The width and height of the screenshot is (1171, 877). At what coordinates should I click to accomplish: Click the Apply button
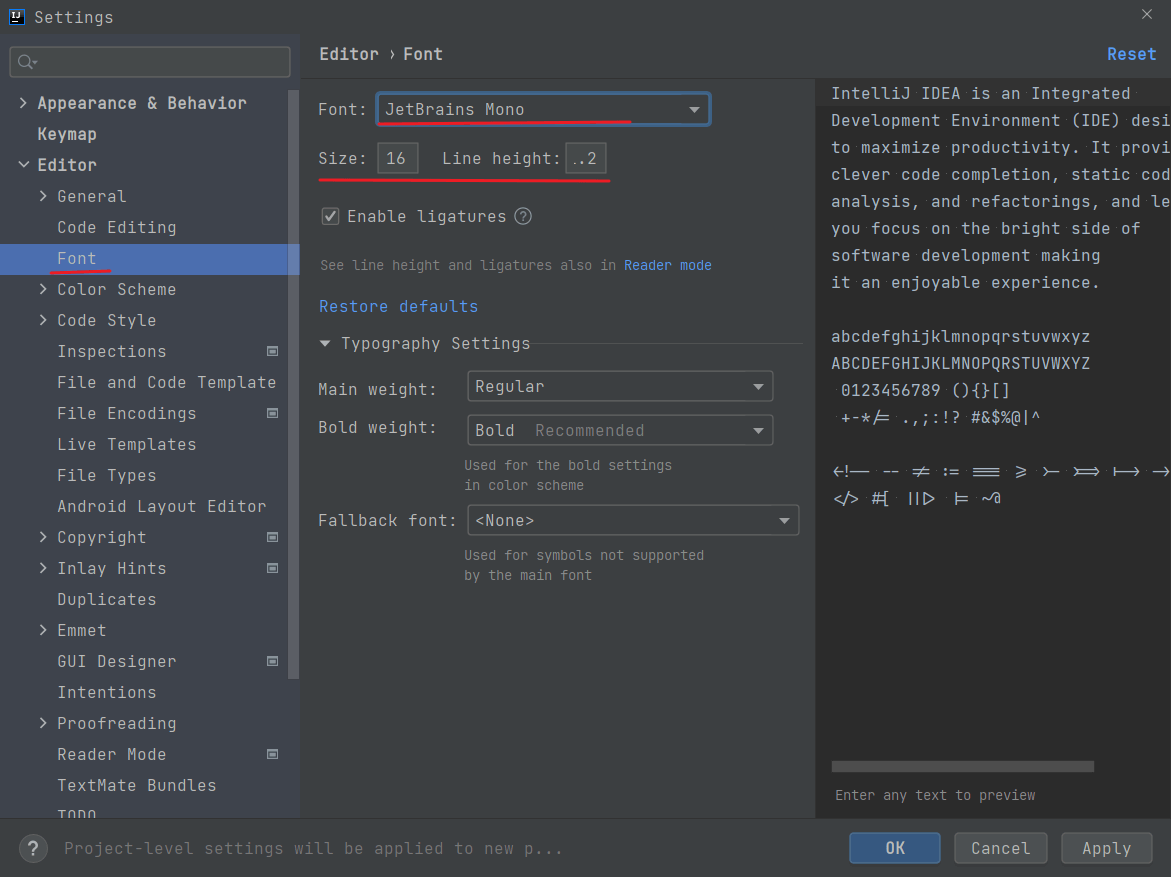pos(1106,848)
